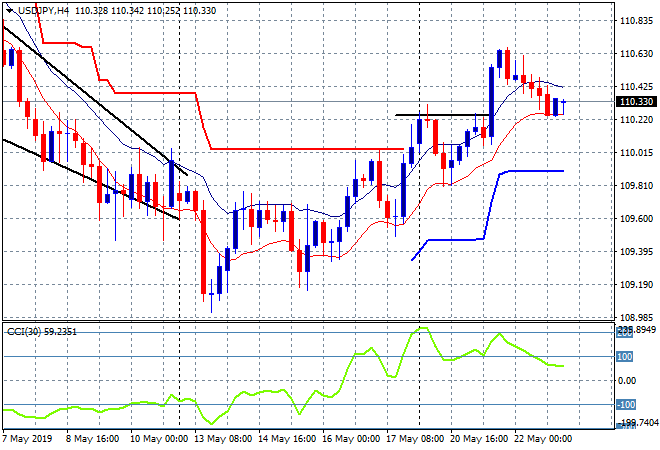Click the 10 May 00:00 time label

pos(159,439)
